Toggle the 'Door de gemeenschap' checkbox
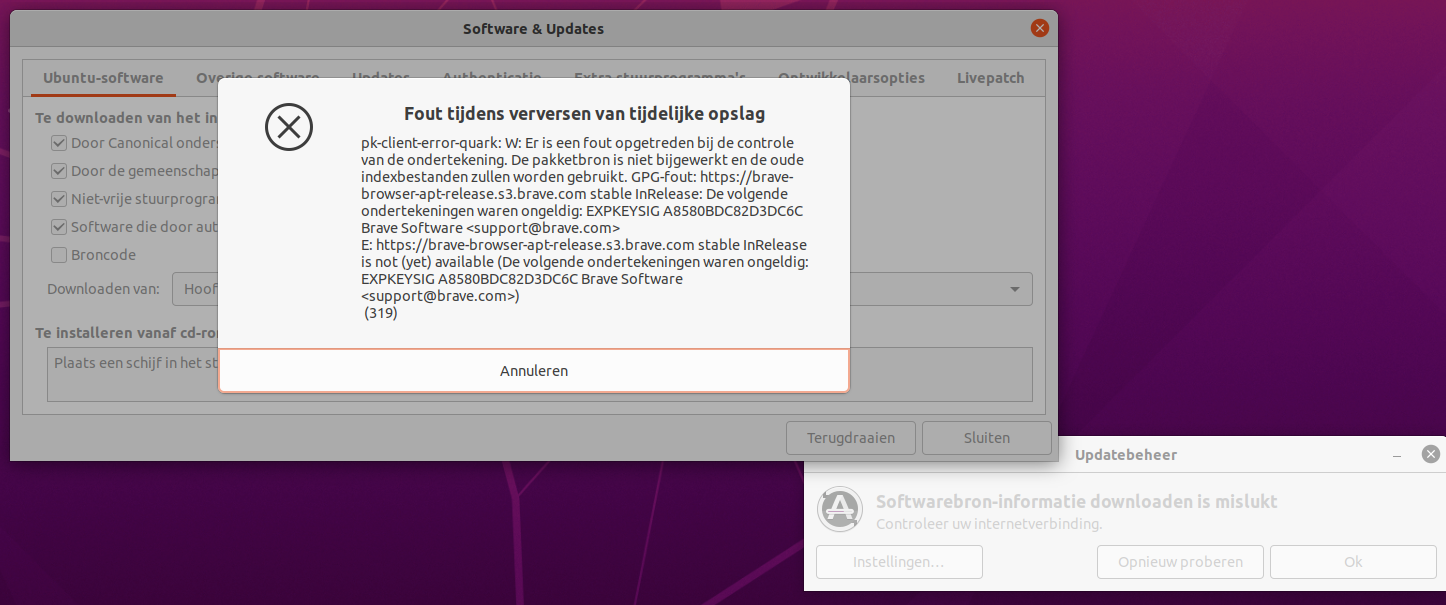The height and width of the screenshot is (605, 1446). pyautogui.click(x=59, y=171)
